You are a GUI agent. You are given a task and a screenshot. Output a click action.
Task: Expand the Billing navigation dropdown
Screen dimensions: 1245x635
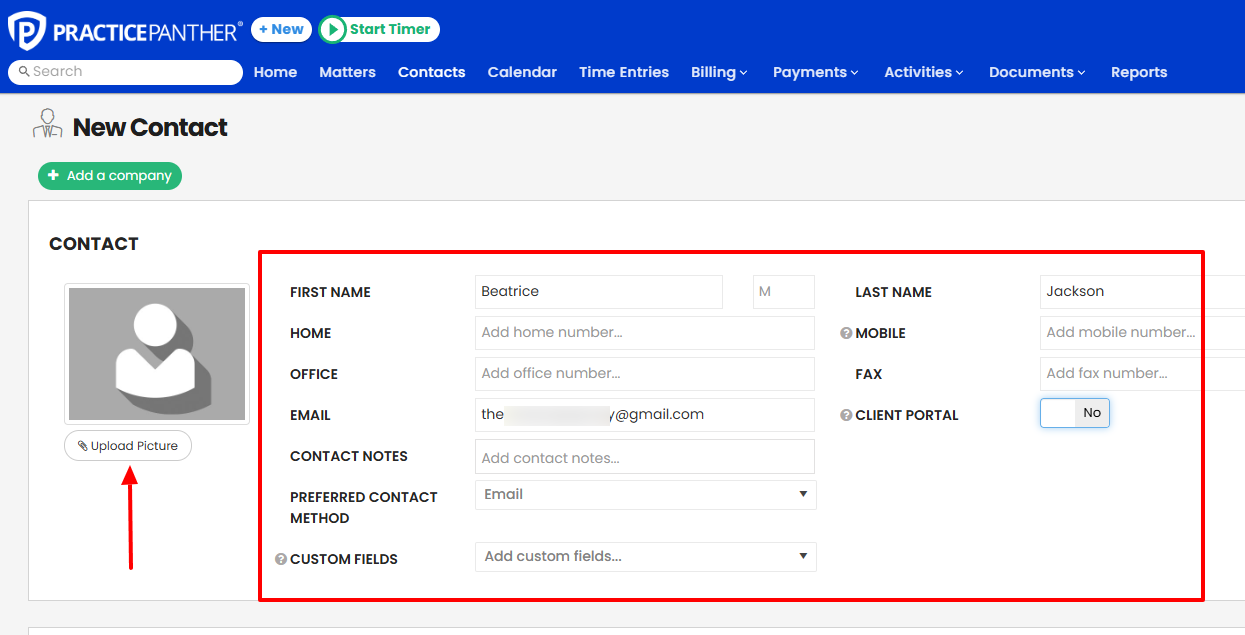pos(719,72)
